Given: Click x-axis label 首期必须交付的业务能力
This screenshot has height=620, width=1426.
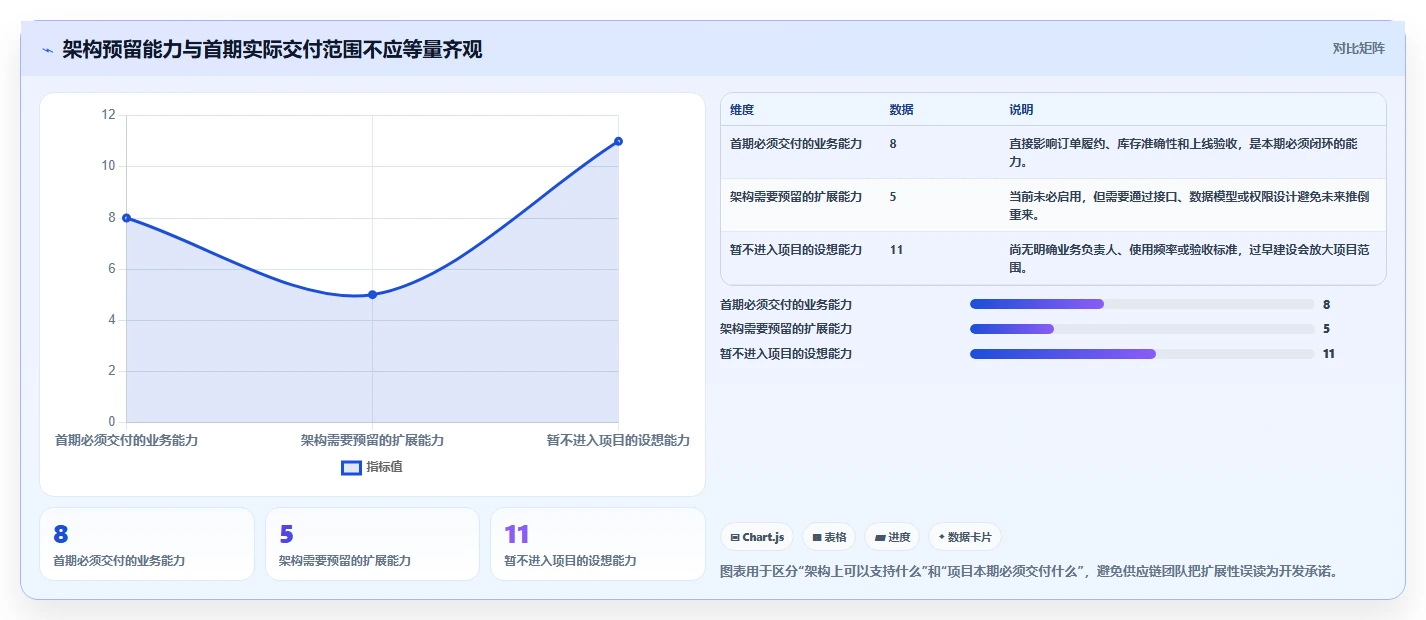Looking at the screenshot, I should (x=126, y=440).
